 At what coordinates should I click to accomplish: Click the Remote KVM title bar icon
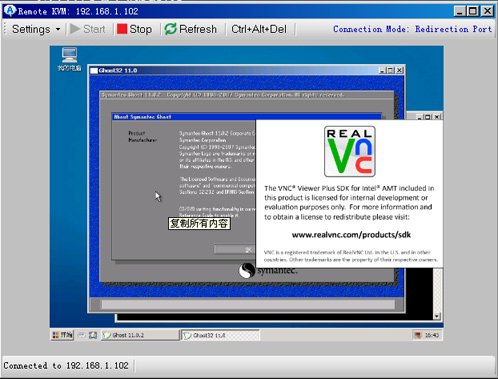tap(10, 11)
